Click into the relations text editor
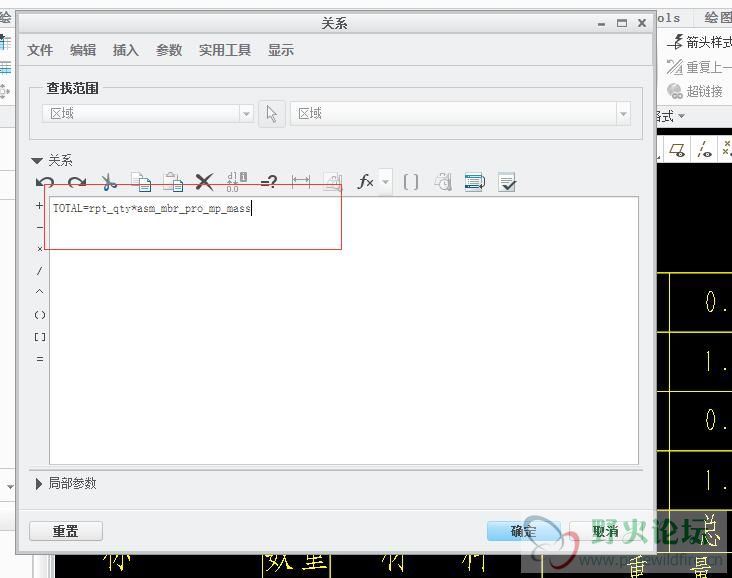The image size is (732, 578). click(344, 331)
